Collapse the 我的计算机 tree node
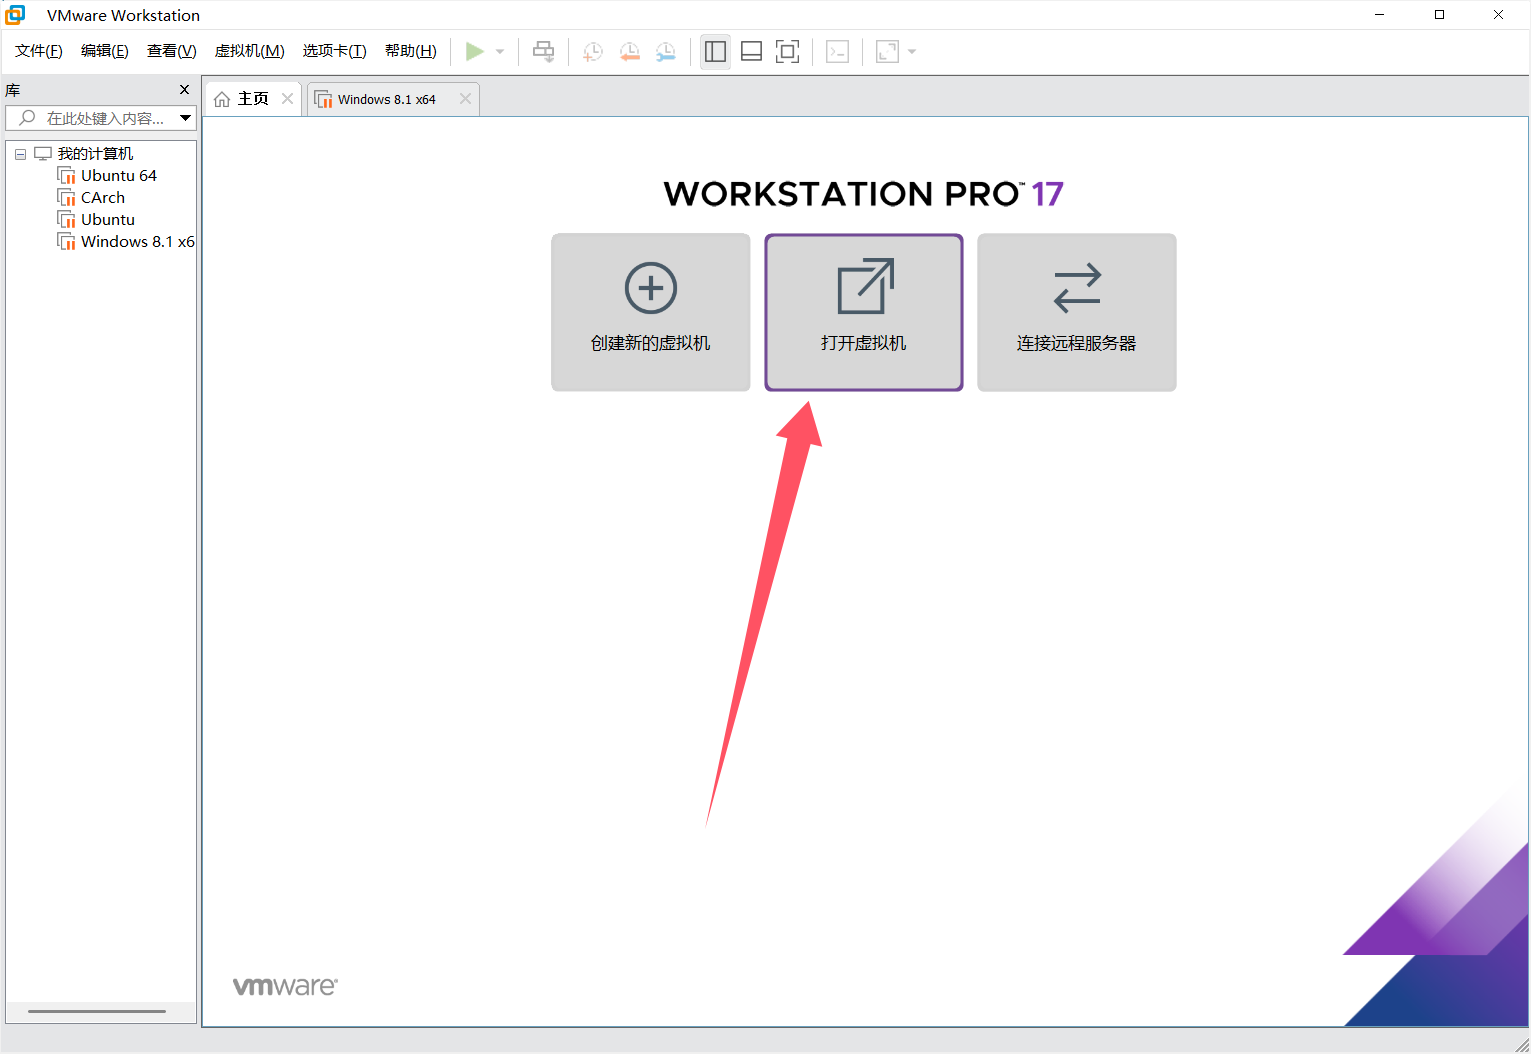The width and height of the screenshot is (1531, 1054). point(20,154)
